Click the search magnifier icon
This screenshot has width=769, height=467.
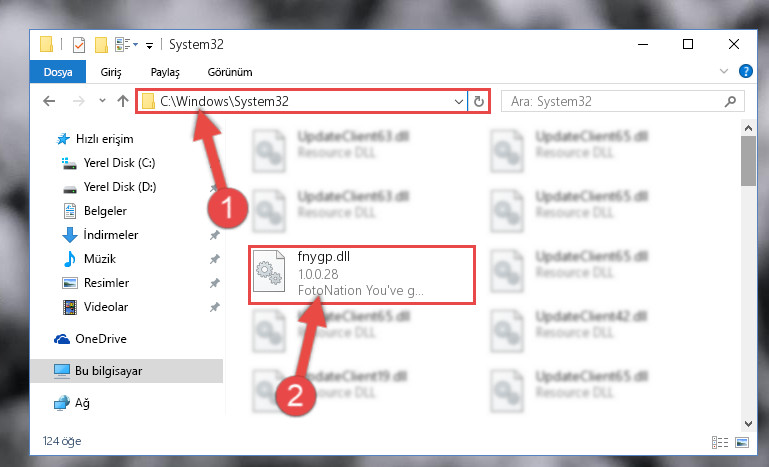[730, 102]
